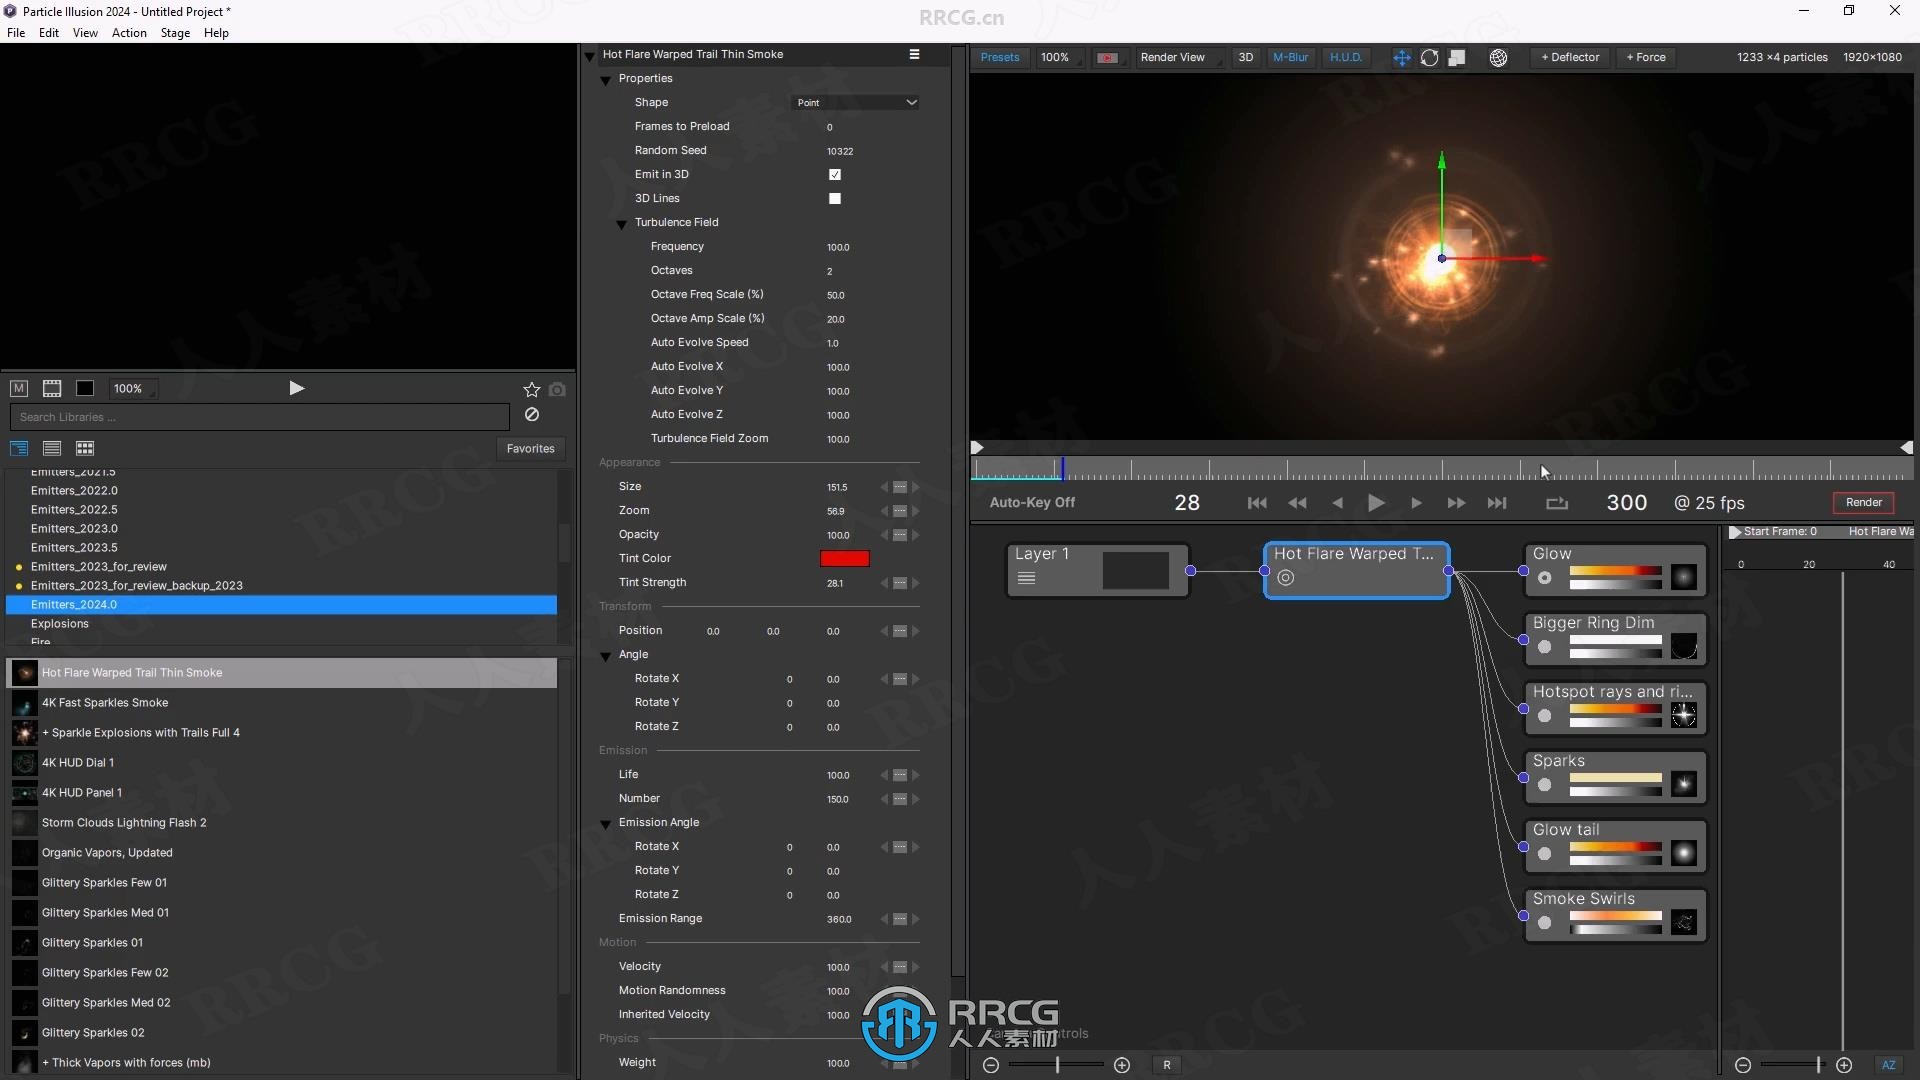Click the Render button

[1865, 502]
